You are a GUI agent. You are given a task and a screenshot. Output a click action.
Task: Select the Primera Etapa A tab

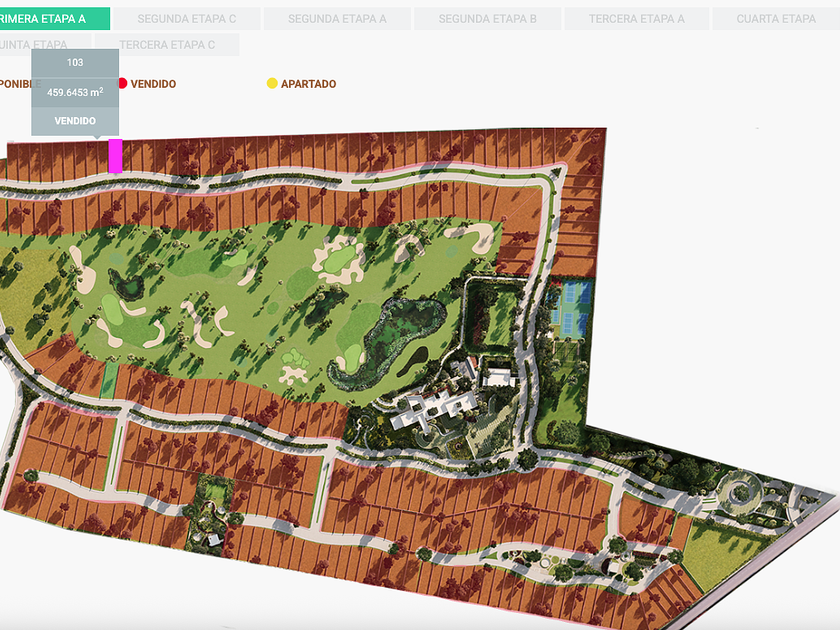pos(54,19)
